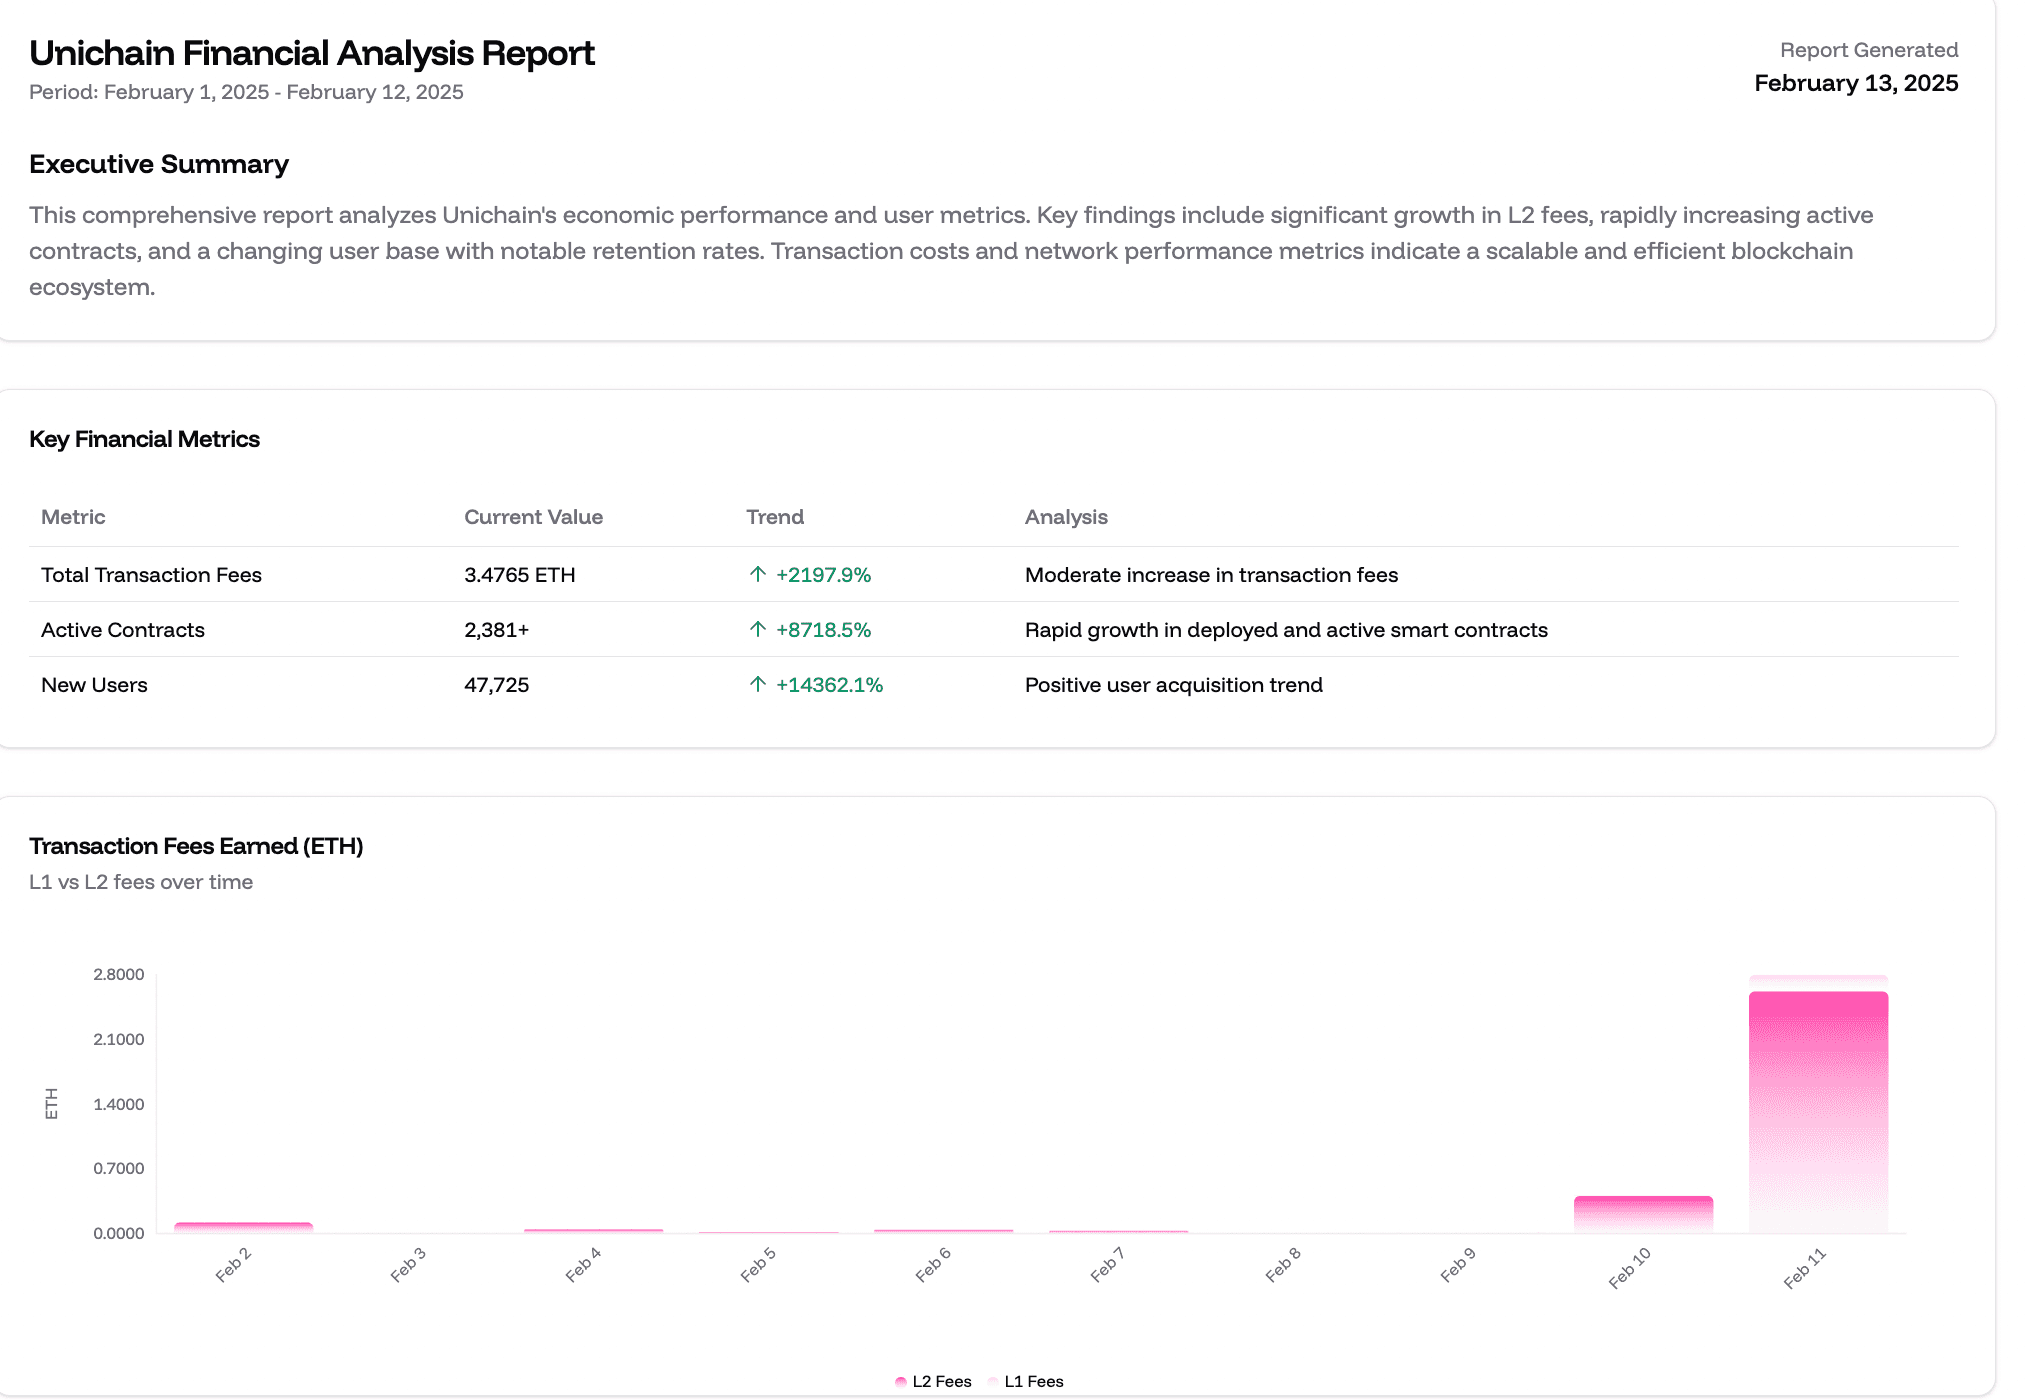Click the Feb 11 L1 fees bar cap
Image resolution: width=2030 pixels, height=1400 pixels.
(1818, 982)
